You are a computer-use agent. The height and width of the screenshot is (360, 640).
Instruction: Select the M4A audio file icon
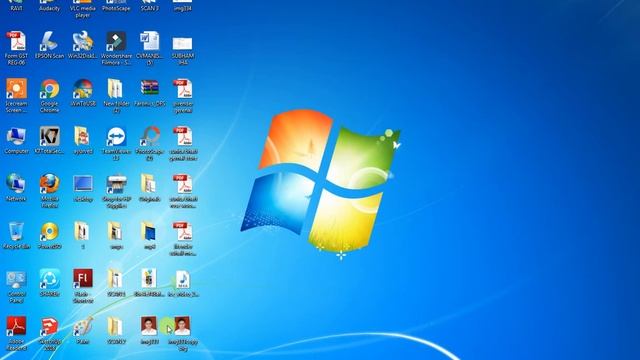(182, 280)
